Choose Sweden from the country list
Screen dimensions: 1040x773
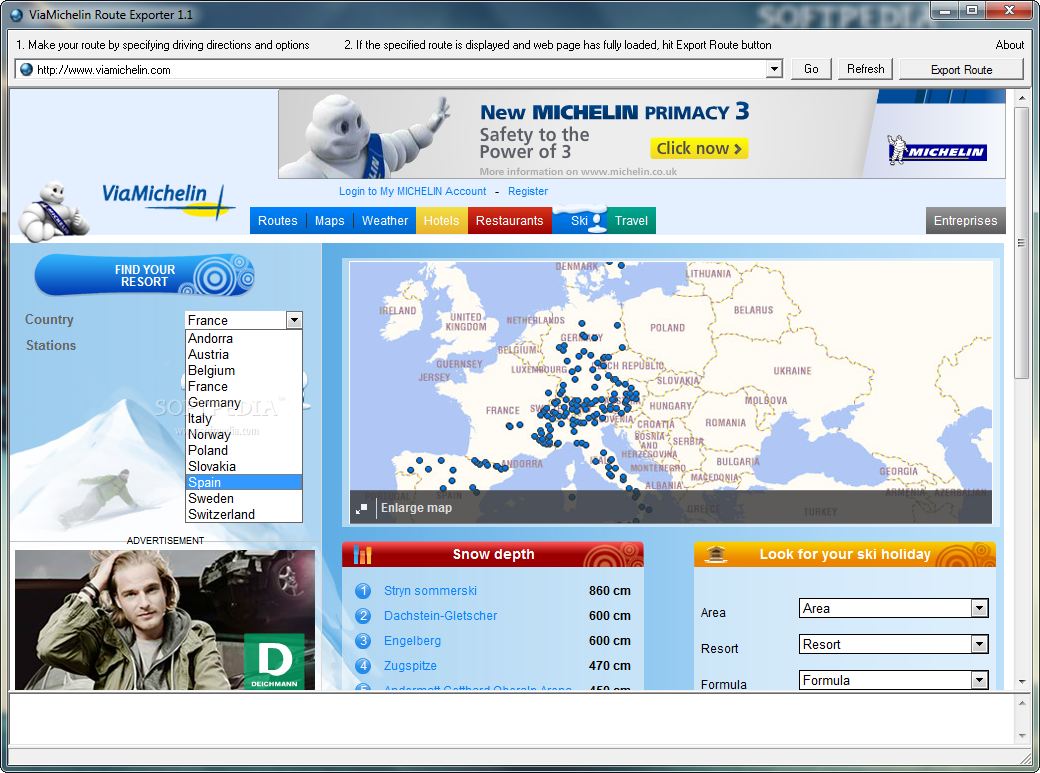tap(243, 498)
